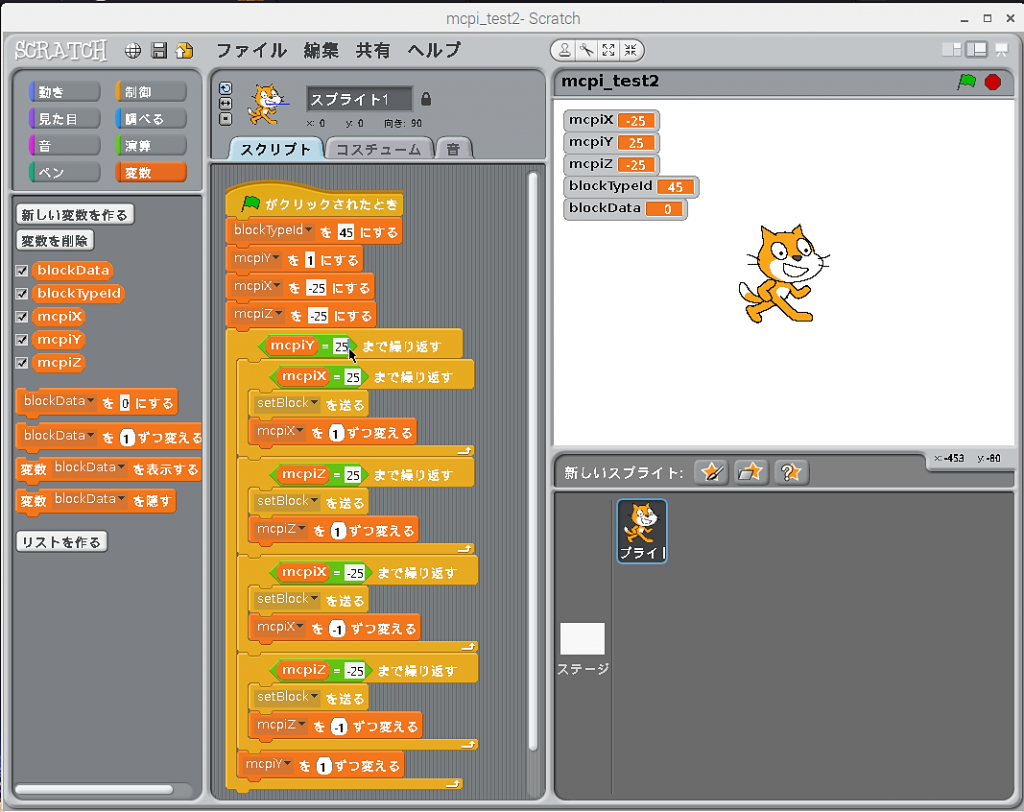Choose a new sprite from file
1024x812 pixels.
pos(750,472)
